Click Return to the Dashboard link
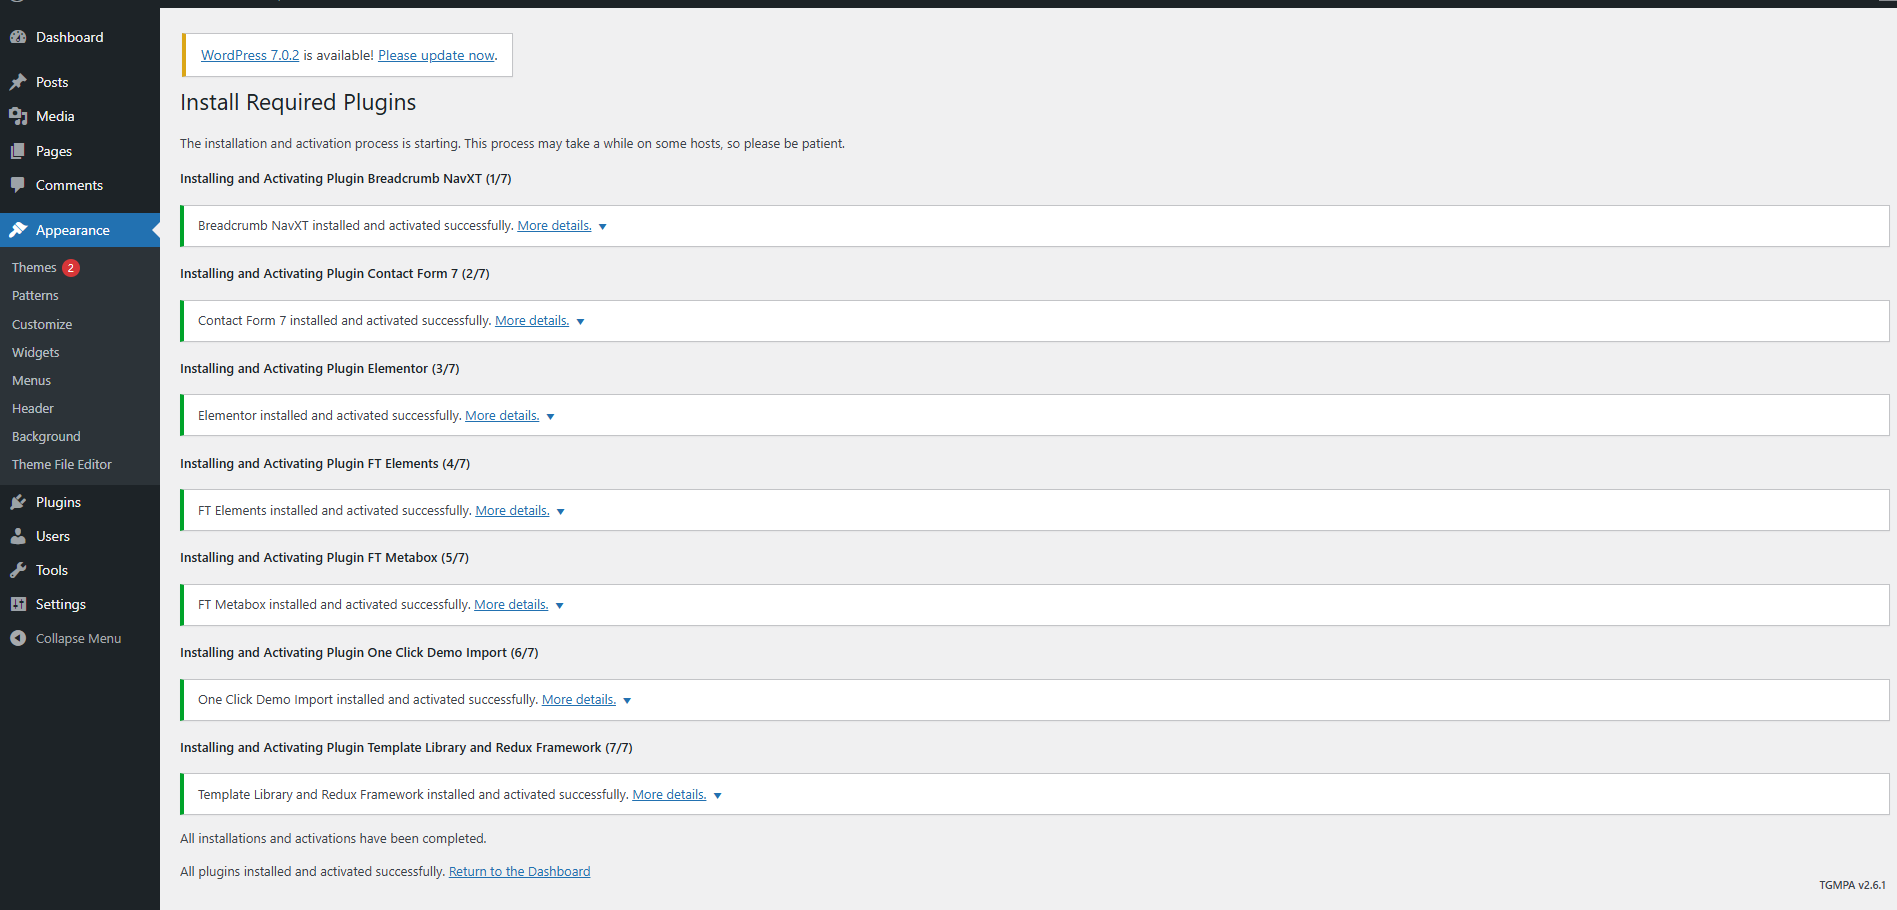The height and width of the screenshot is (910, 1897). 519,872
